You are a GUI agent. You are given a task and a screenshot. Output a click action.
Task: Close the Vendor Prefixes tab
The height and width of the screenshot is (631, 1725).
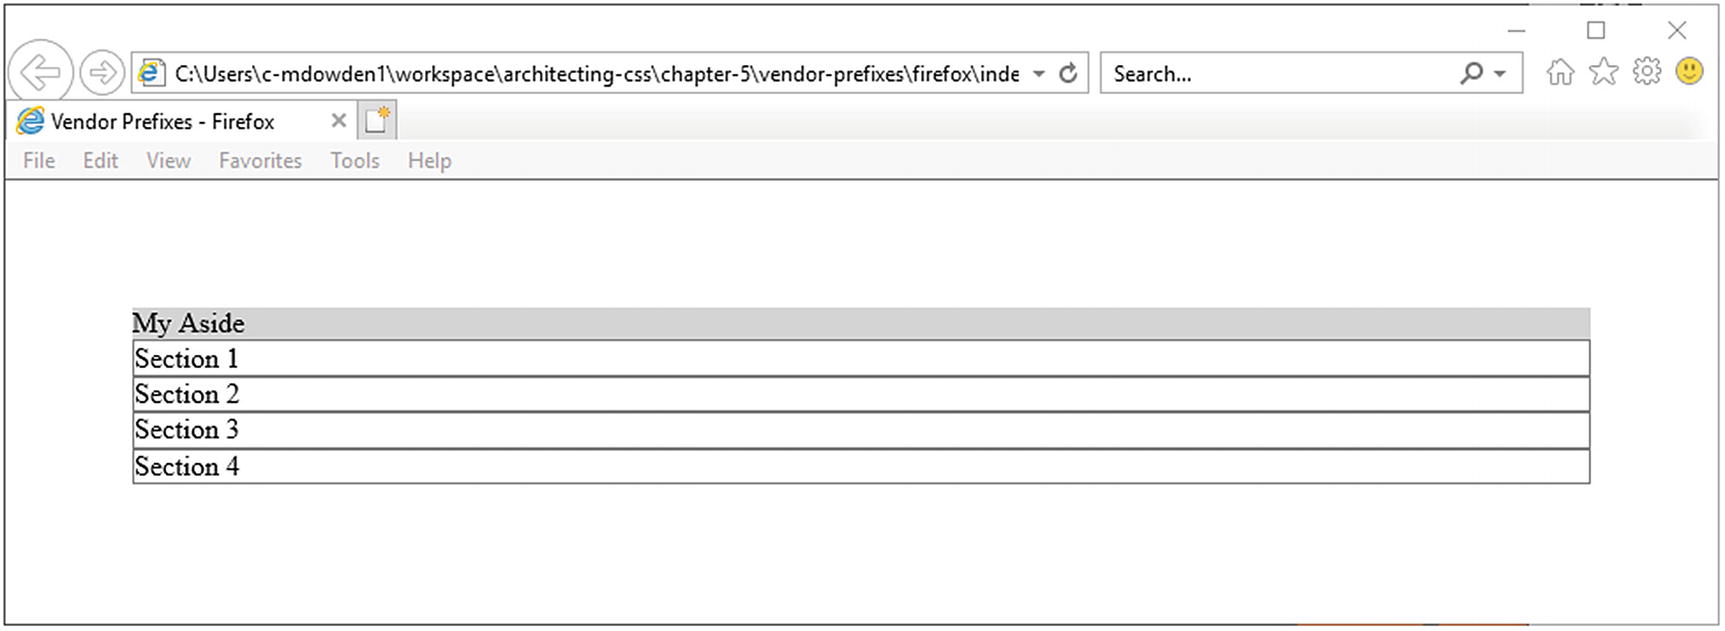tap(338, 121)
